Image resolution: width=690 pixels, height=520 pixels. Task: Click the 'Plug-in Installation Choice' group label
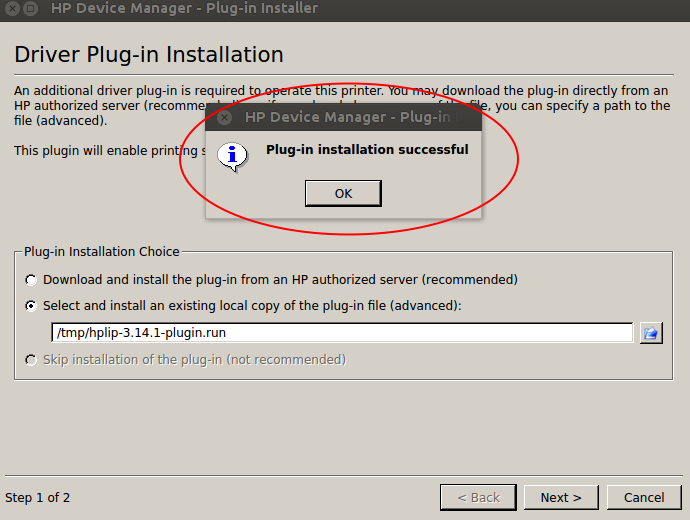[102, 252]
